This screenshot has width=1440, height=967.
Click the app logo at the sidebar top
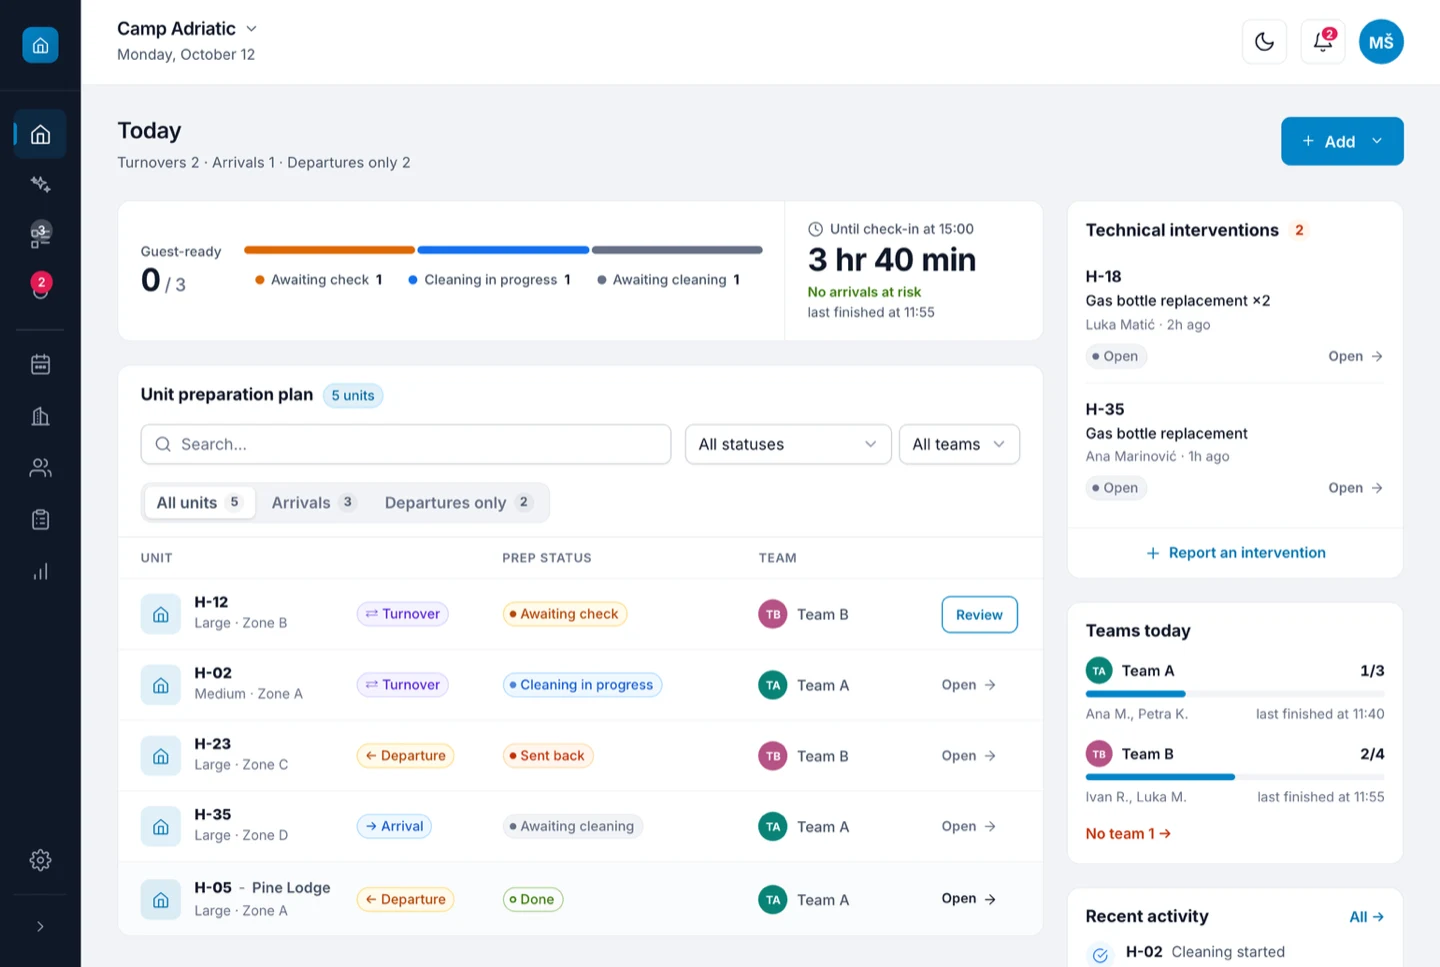pos(40,45)
